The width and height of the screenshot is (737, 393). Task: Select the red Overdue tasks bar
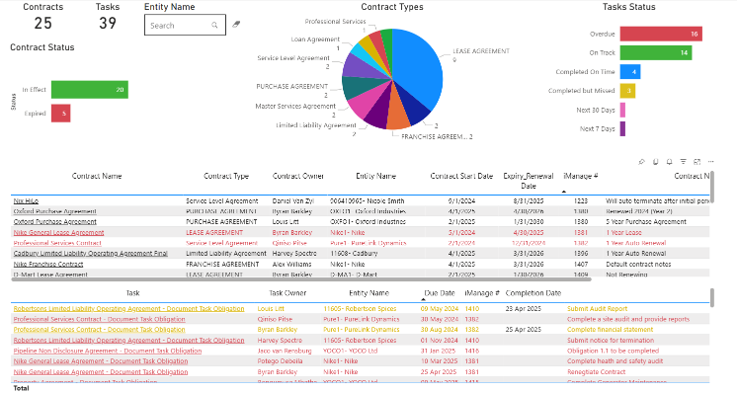coord(661,34)
